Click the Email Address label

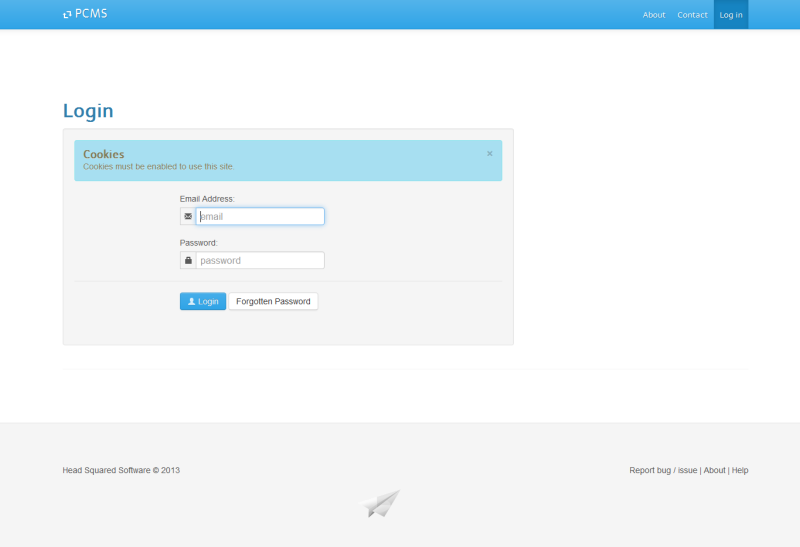pyautogui.click(x=207, y=199)
